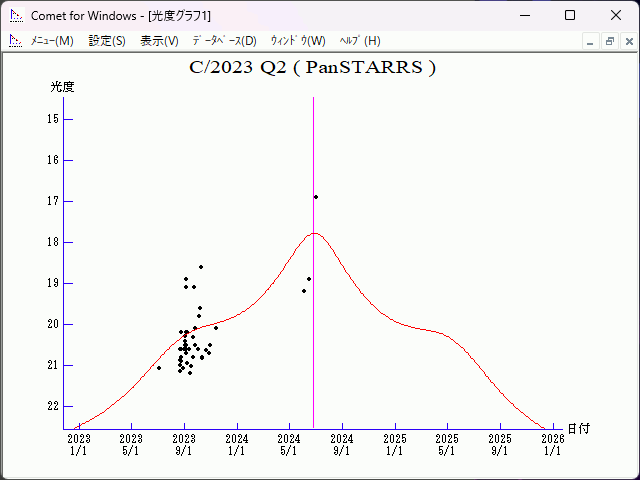This screenshot has width=640, height=480.
Task: Close the inner light curve graph window
Action: point(627,41)
